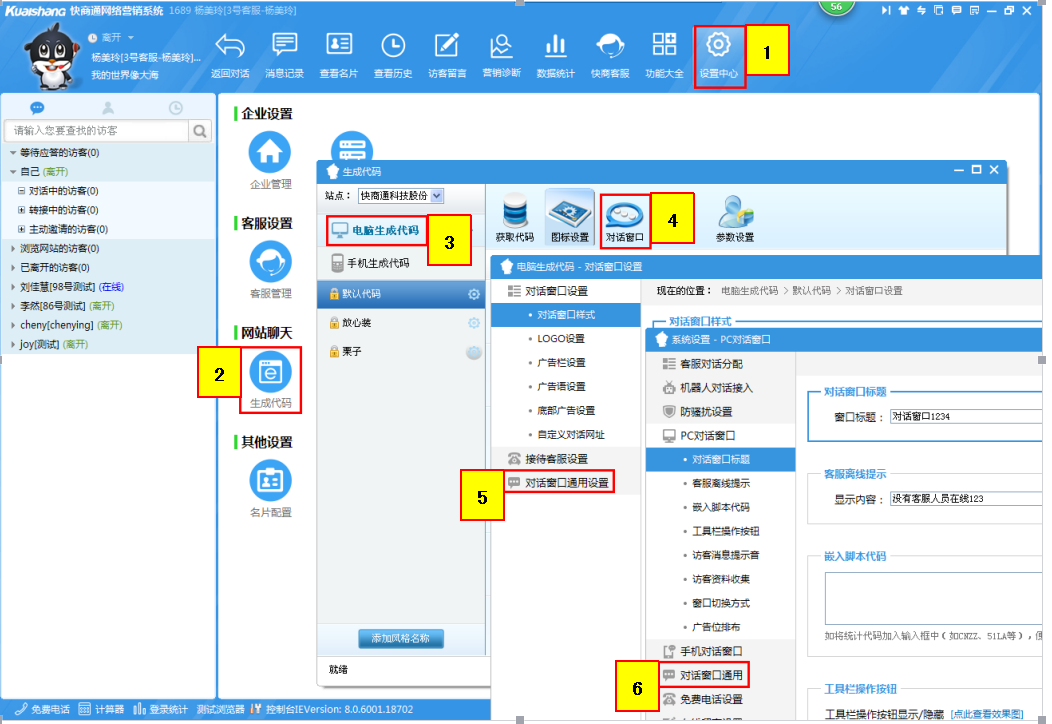Open 对话窗口通用 in 系统设置
This screenshot has height=724, width=1052.
704,675
